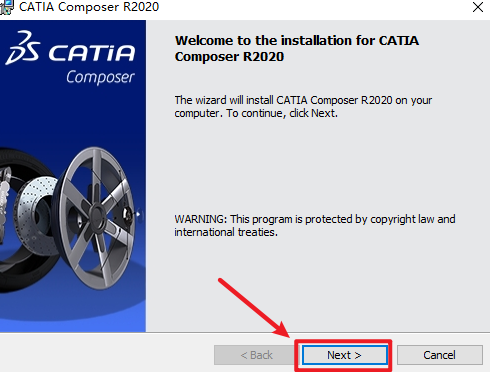
Task: Click the installer icon in title bar
Action: tap(7, 7)
